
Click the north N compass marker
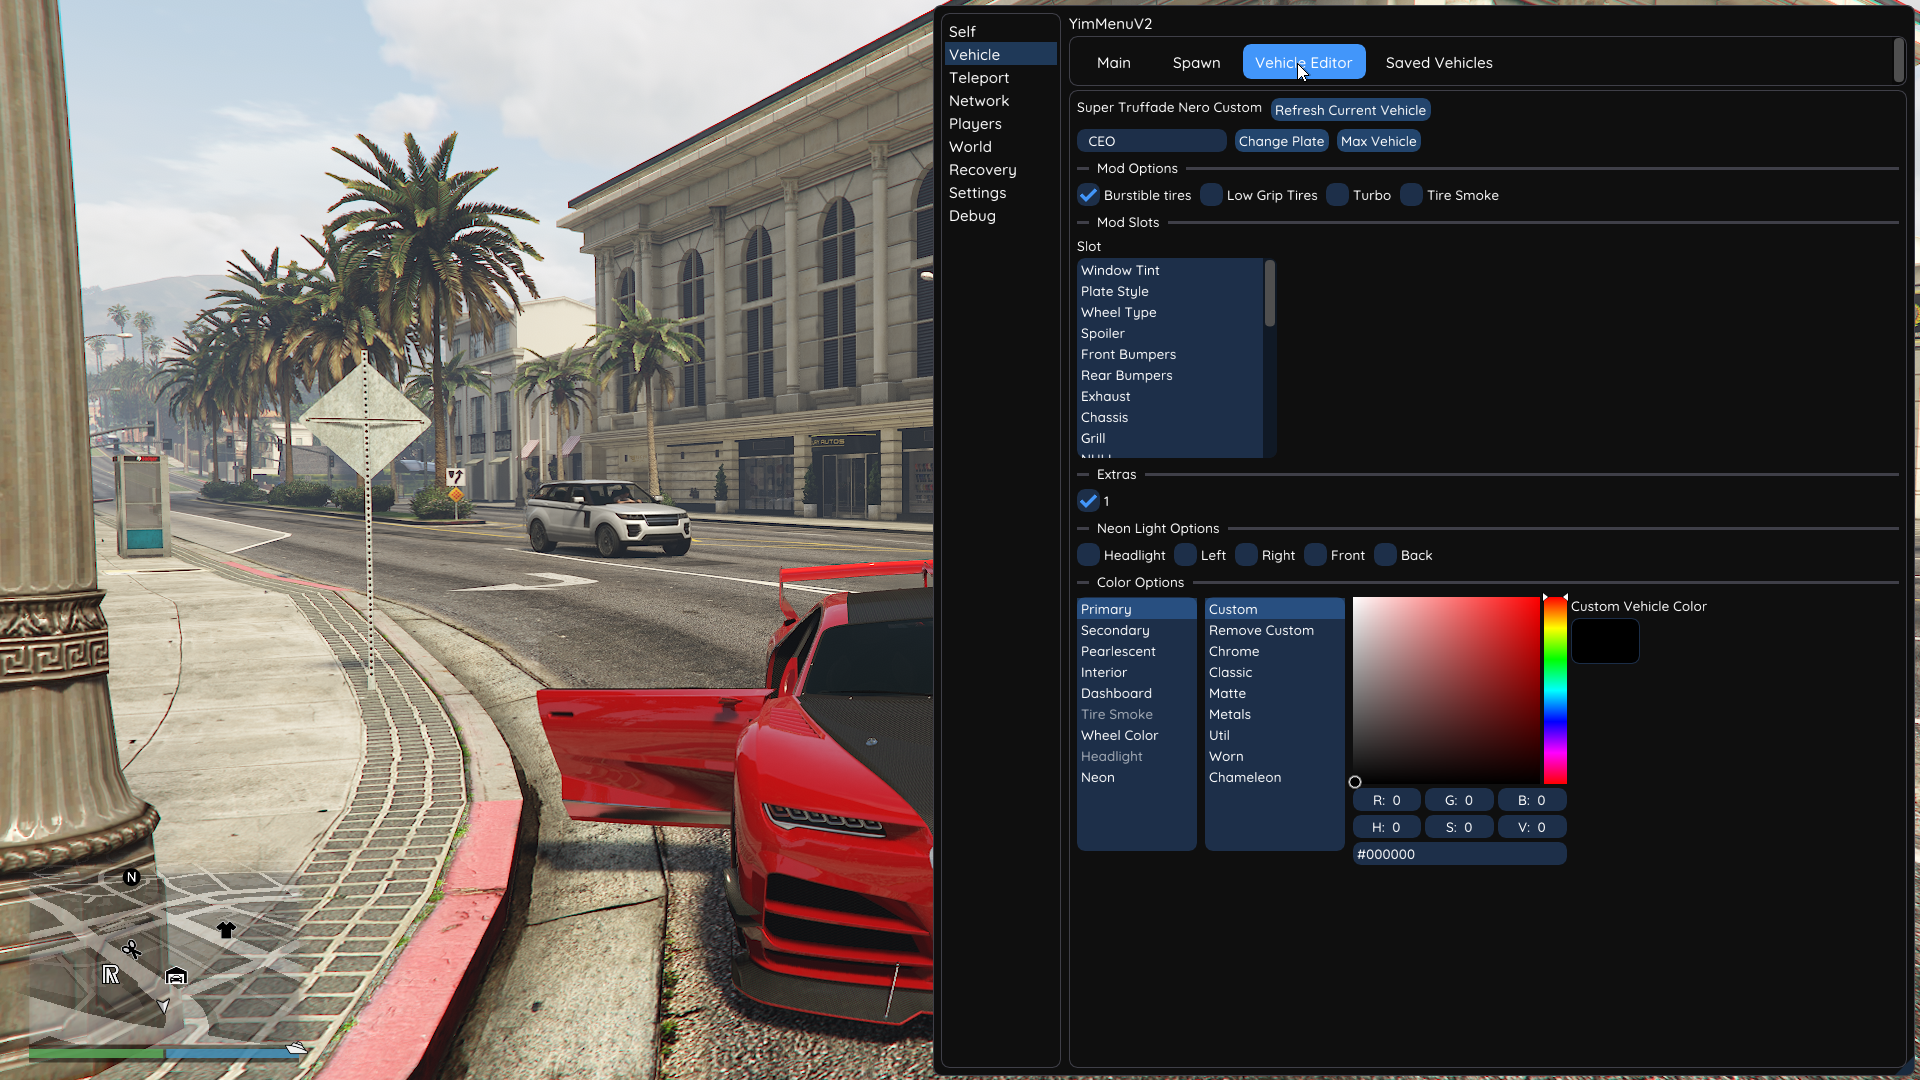[131, 877]
